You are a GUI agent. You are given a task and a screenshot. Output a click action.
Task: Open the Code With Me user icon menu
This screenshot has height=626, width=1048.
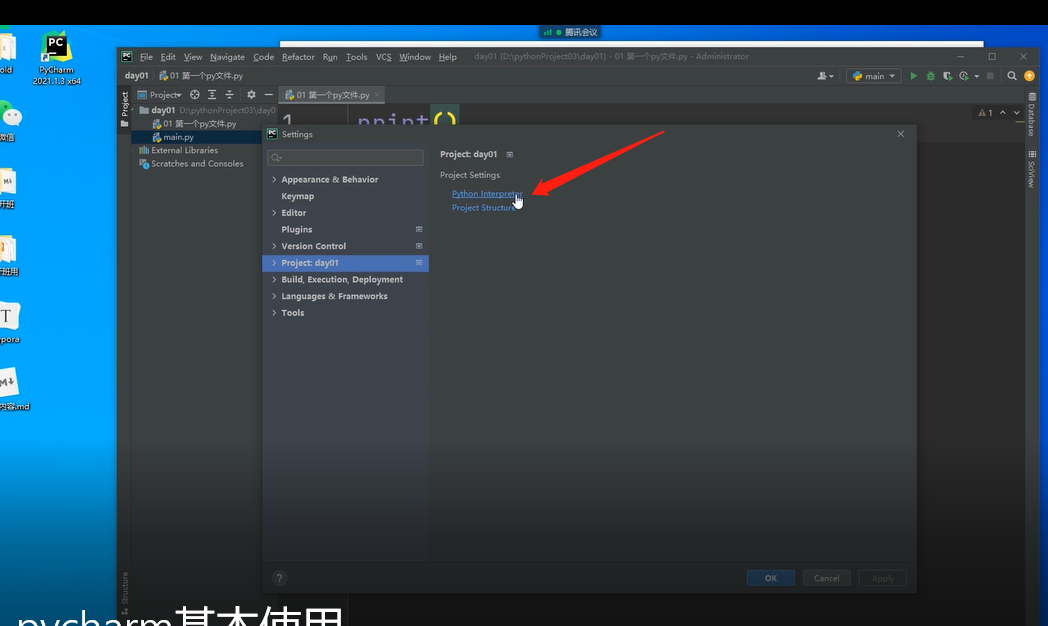point(825,76)
